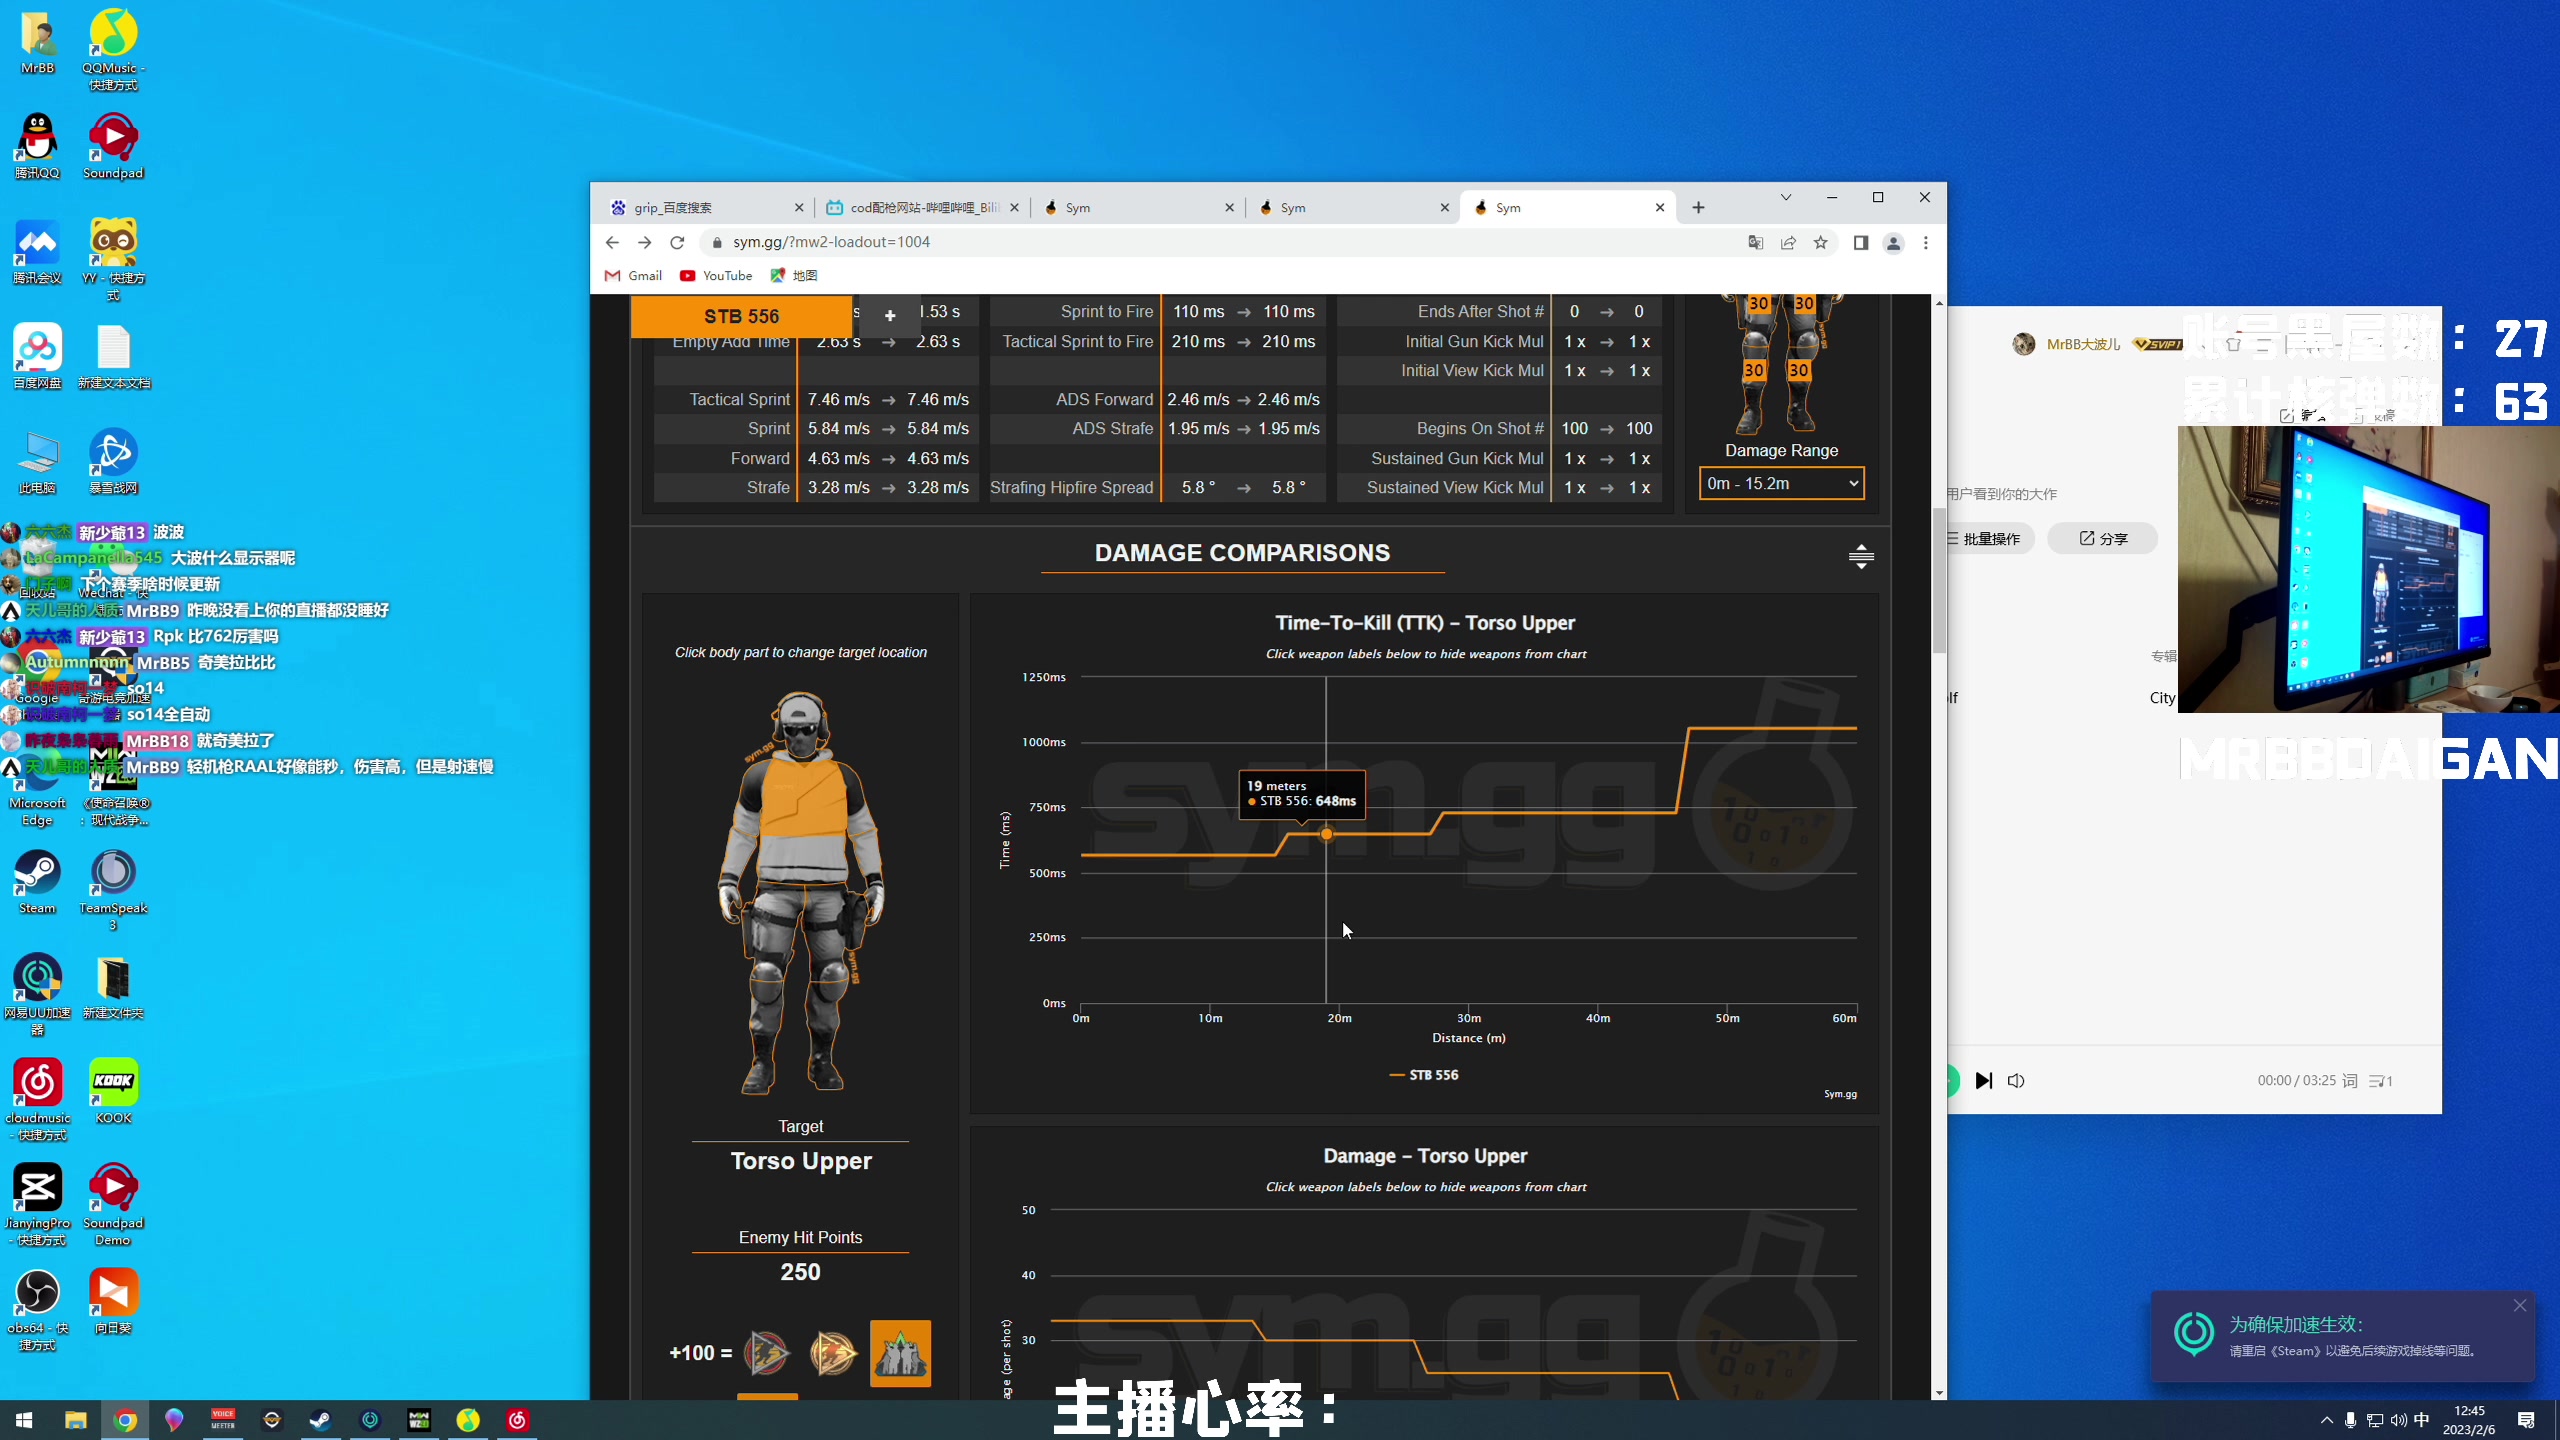Click 分享 share button in music window
Image resolution: width=2560 pixels, height=1440 pixels.
[x=2103, y=538]
